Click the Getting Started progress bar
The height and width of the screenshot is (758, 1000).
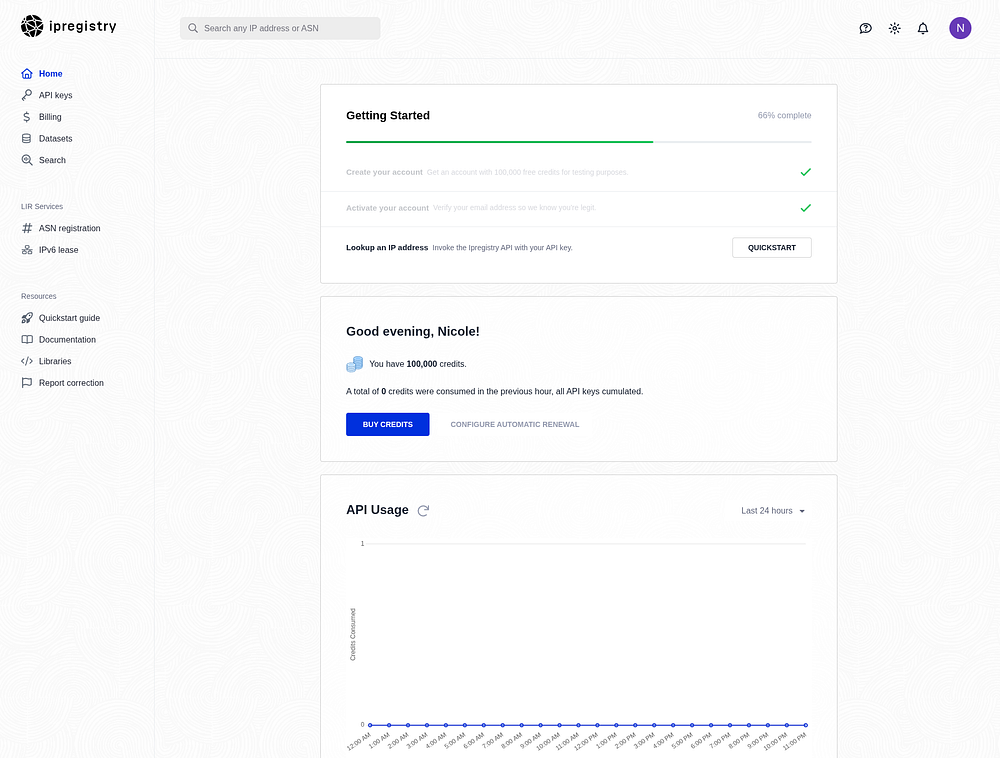coord(578,142)
